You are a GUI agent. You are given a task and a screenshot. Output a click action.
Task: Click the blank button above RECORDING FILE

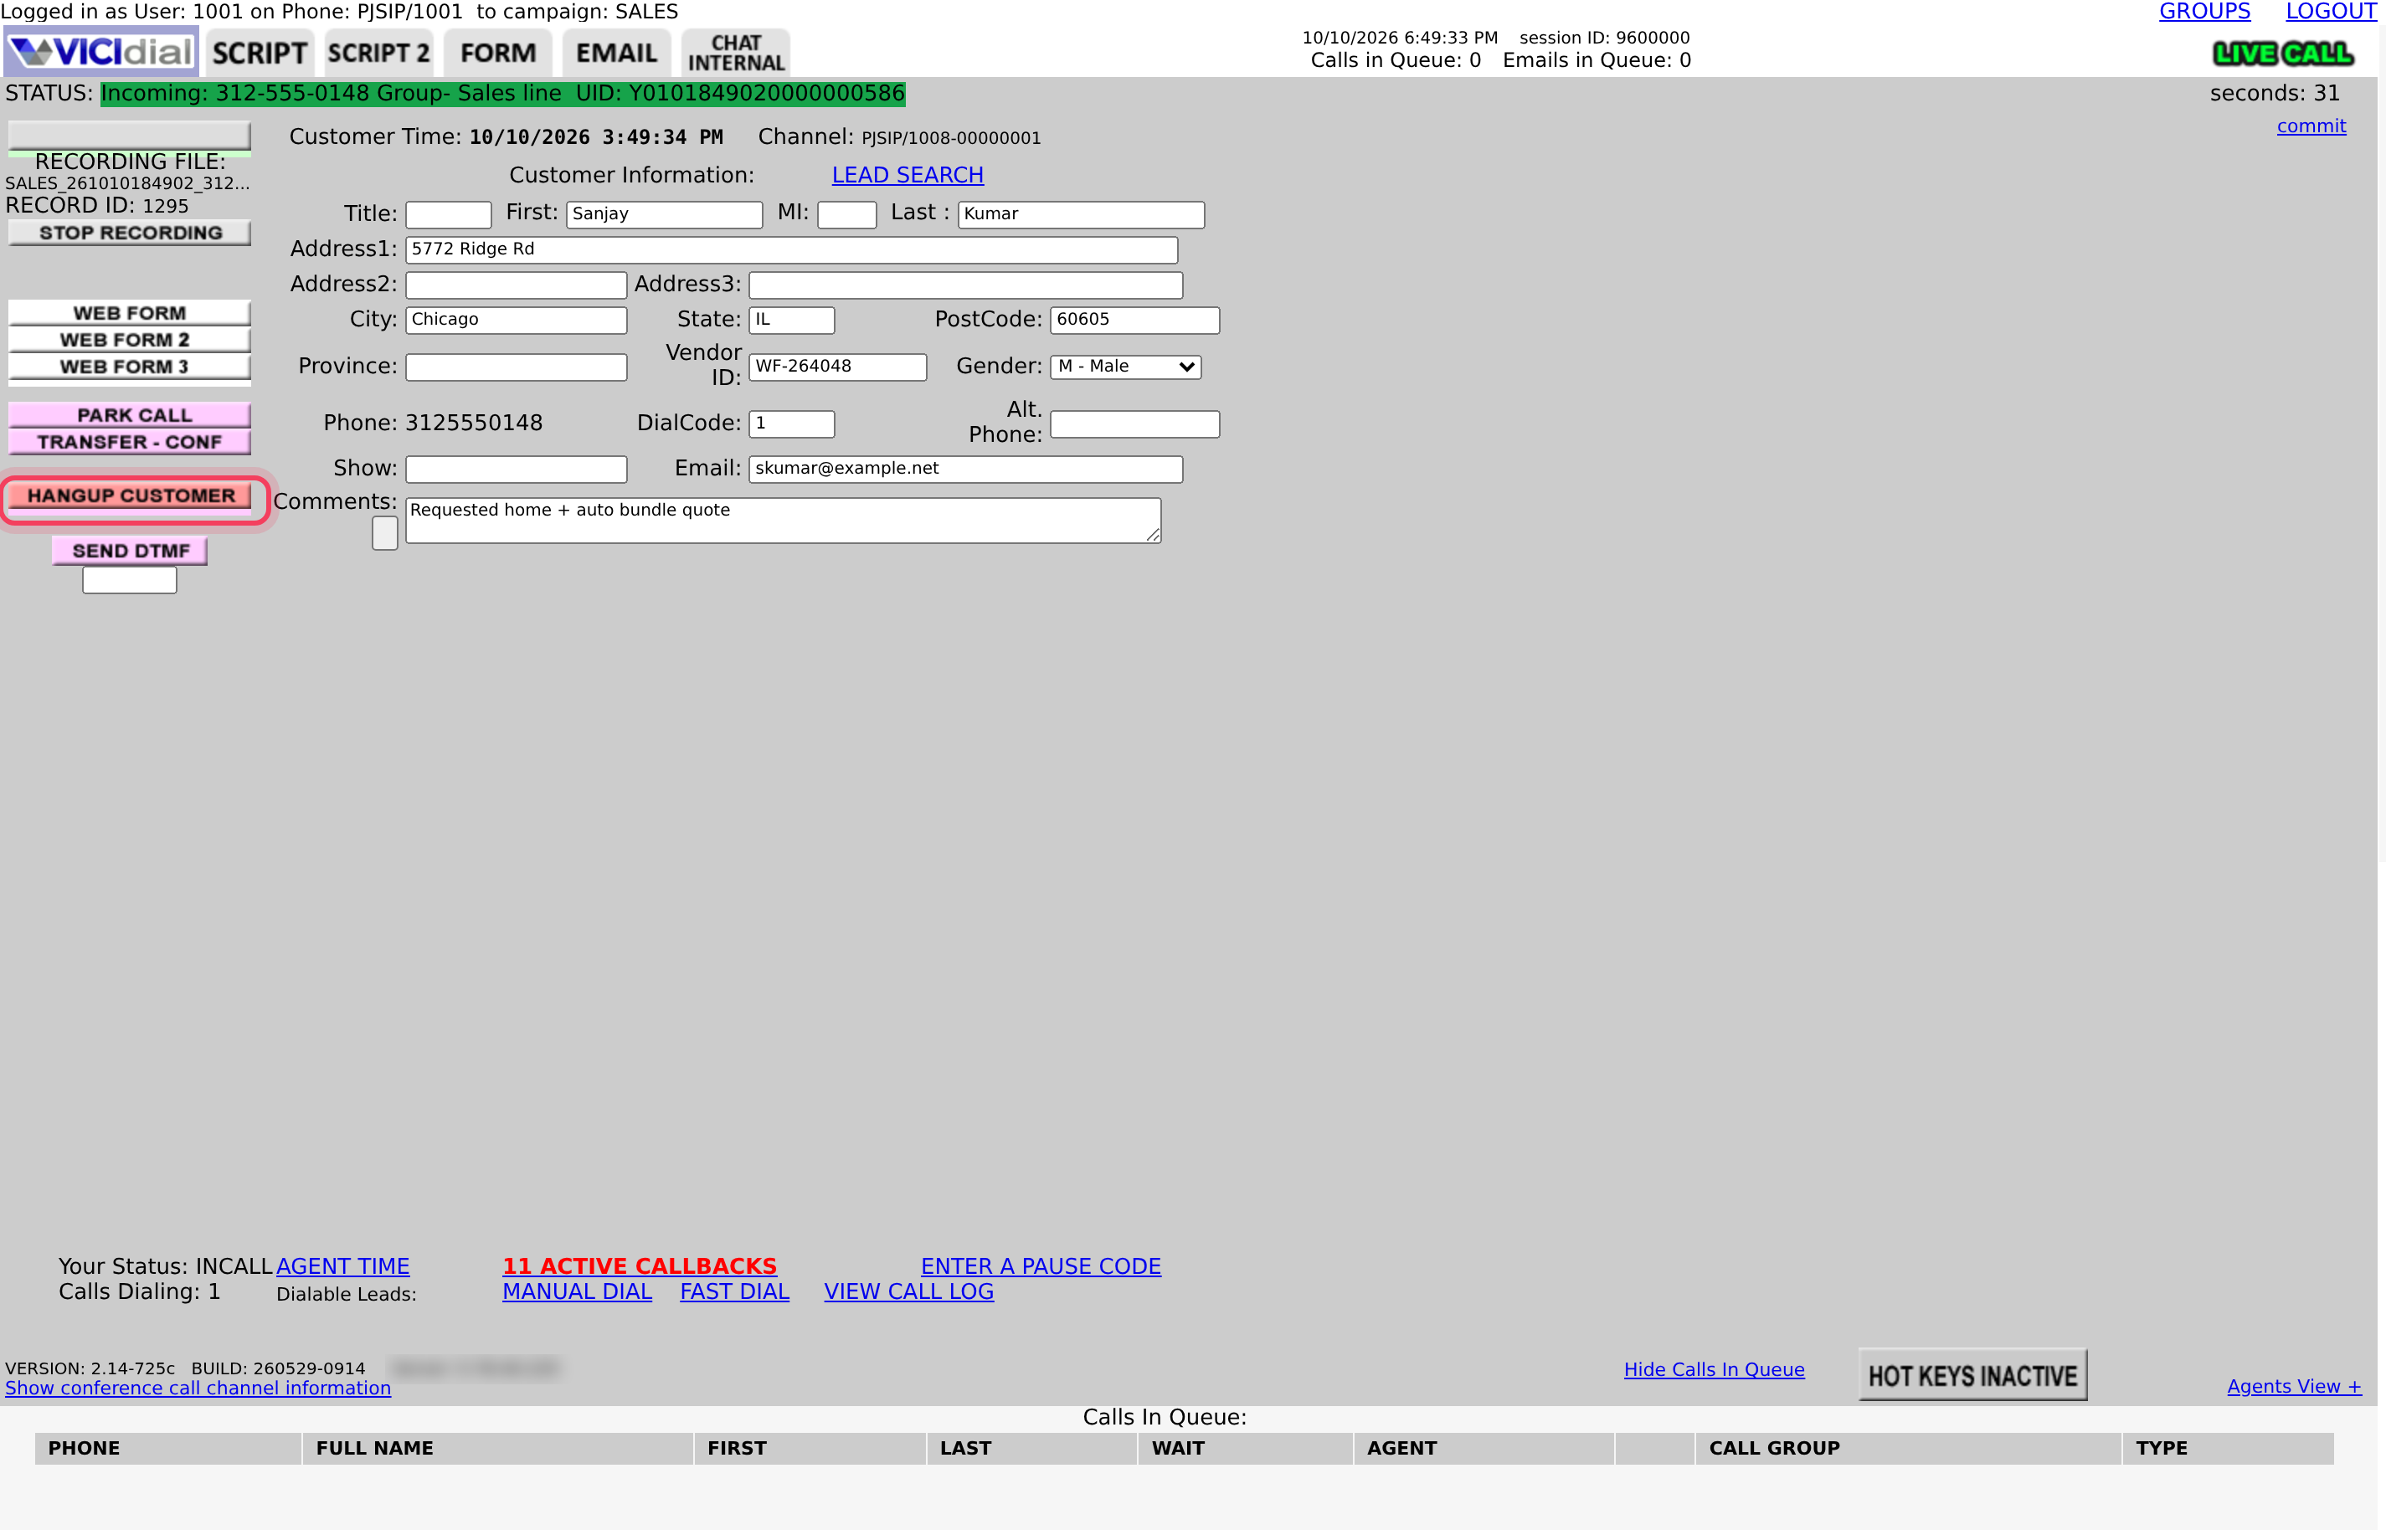pos(130,135)
